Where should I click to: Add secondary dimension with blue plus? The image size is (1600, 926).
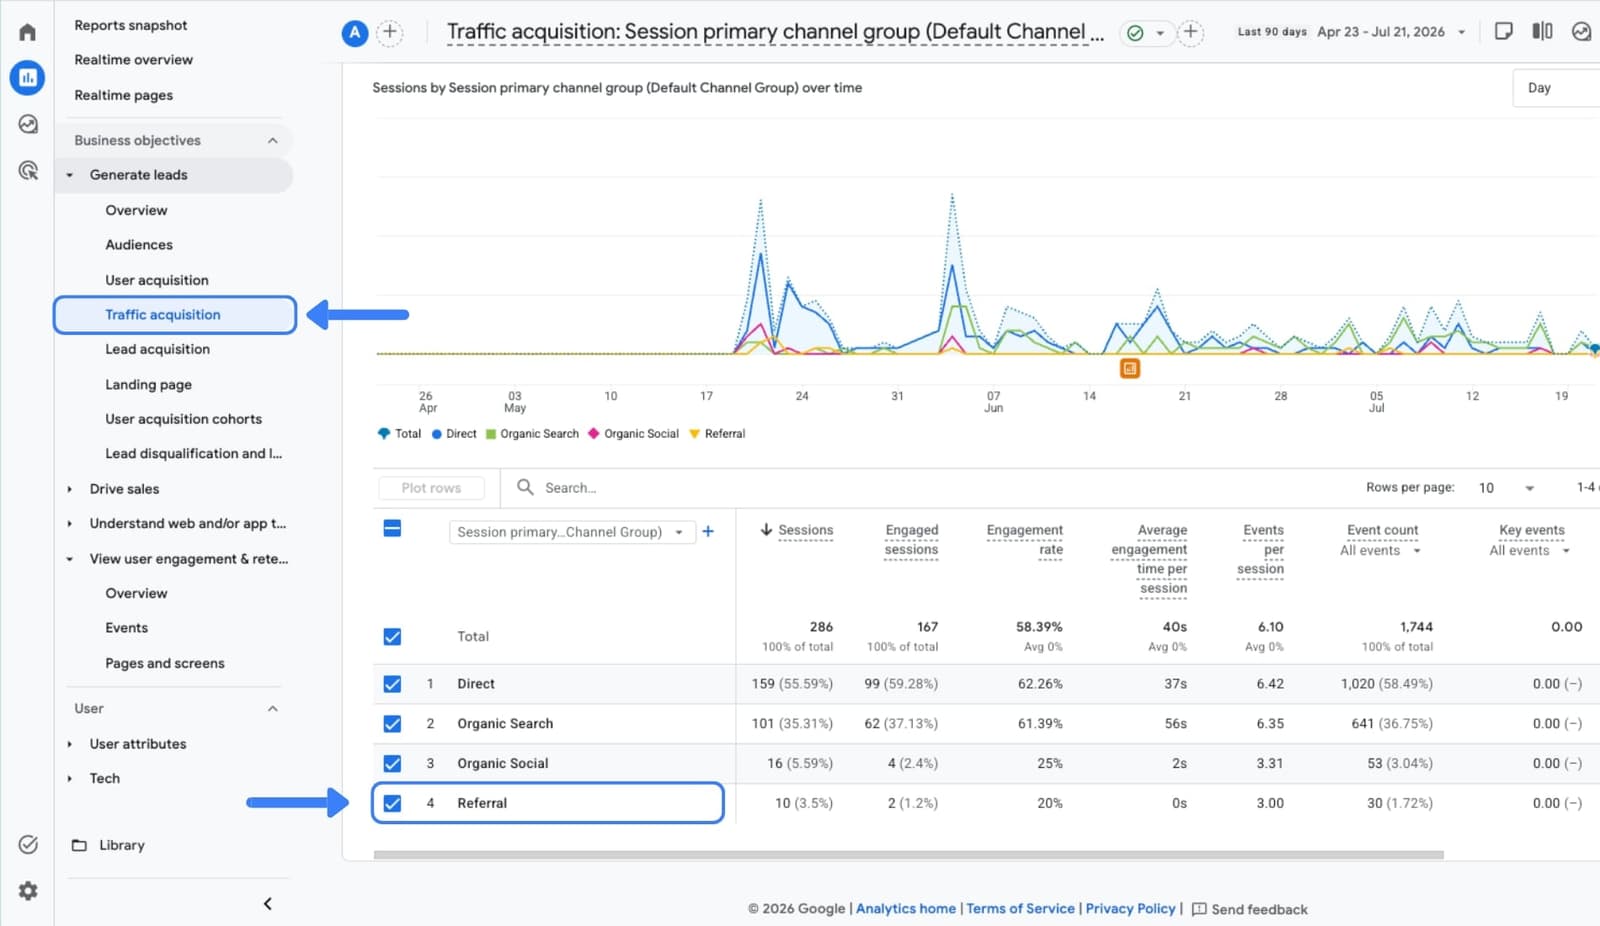[708, 532]
